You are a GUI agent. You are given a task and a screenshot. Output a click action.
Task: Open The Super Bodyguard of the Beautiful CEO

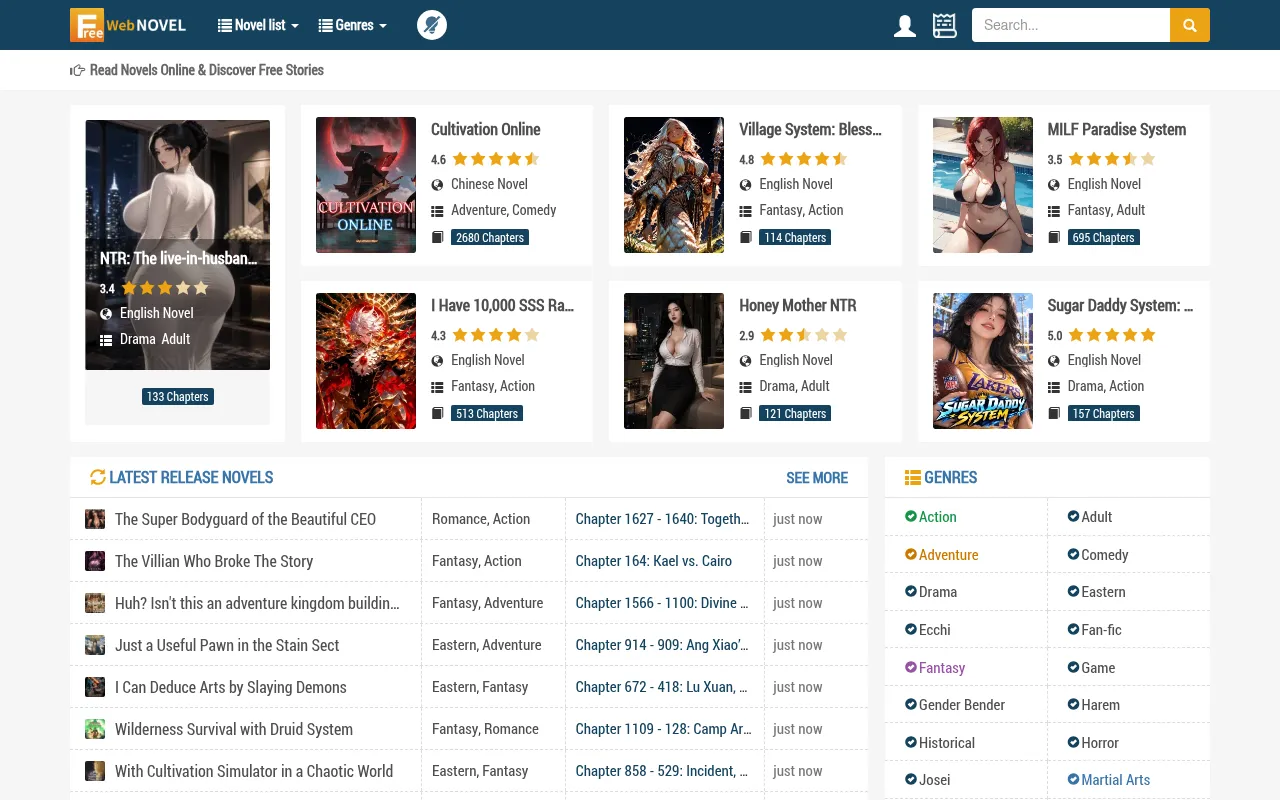245,519
